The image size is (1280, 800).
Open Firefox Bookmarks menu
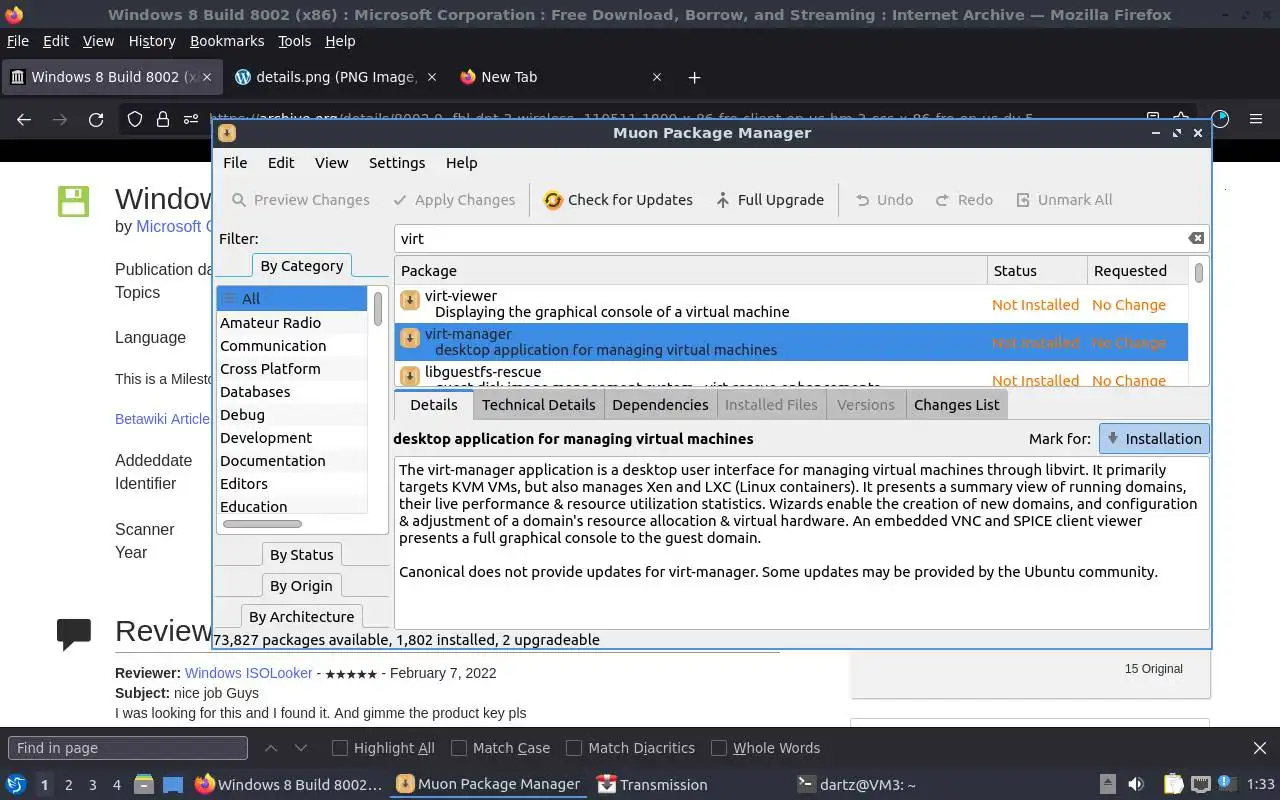[227, 41]
